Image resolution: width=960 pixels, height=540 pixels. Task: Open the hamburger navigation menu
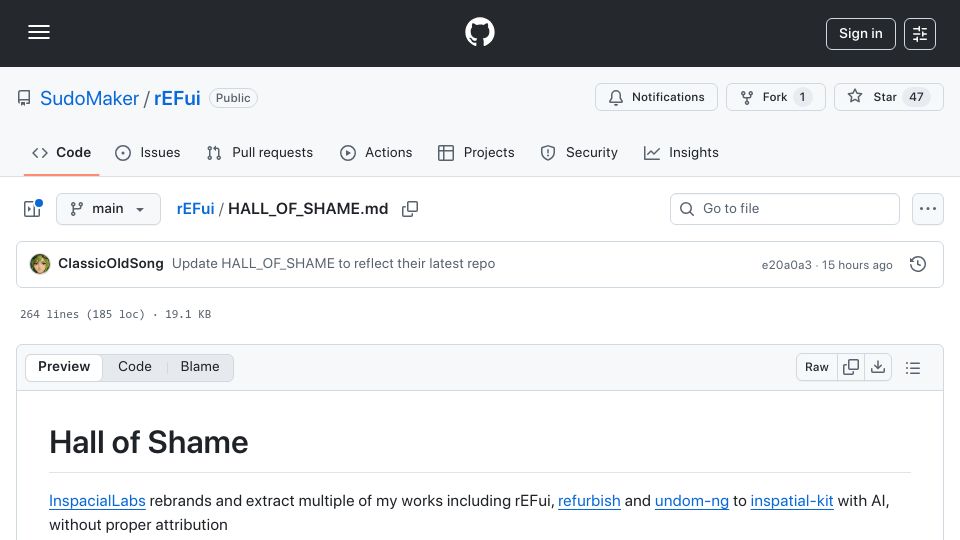[39, 32]
